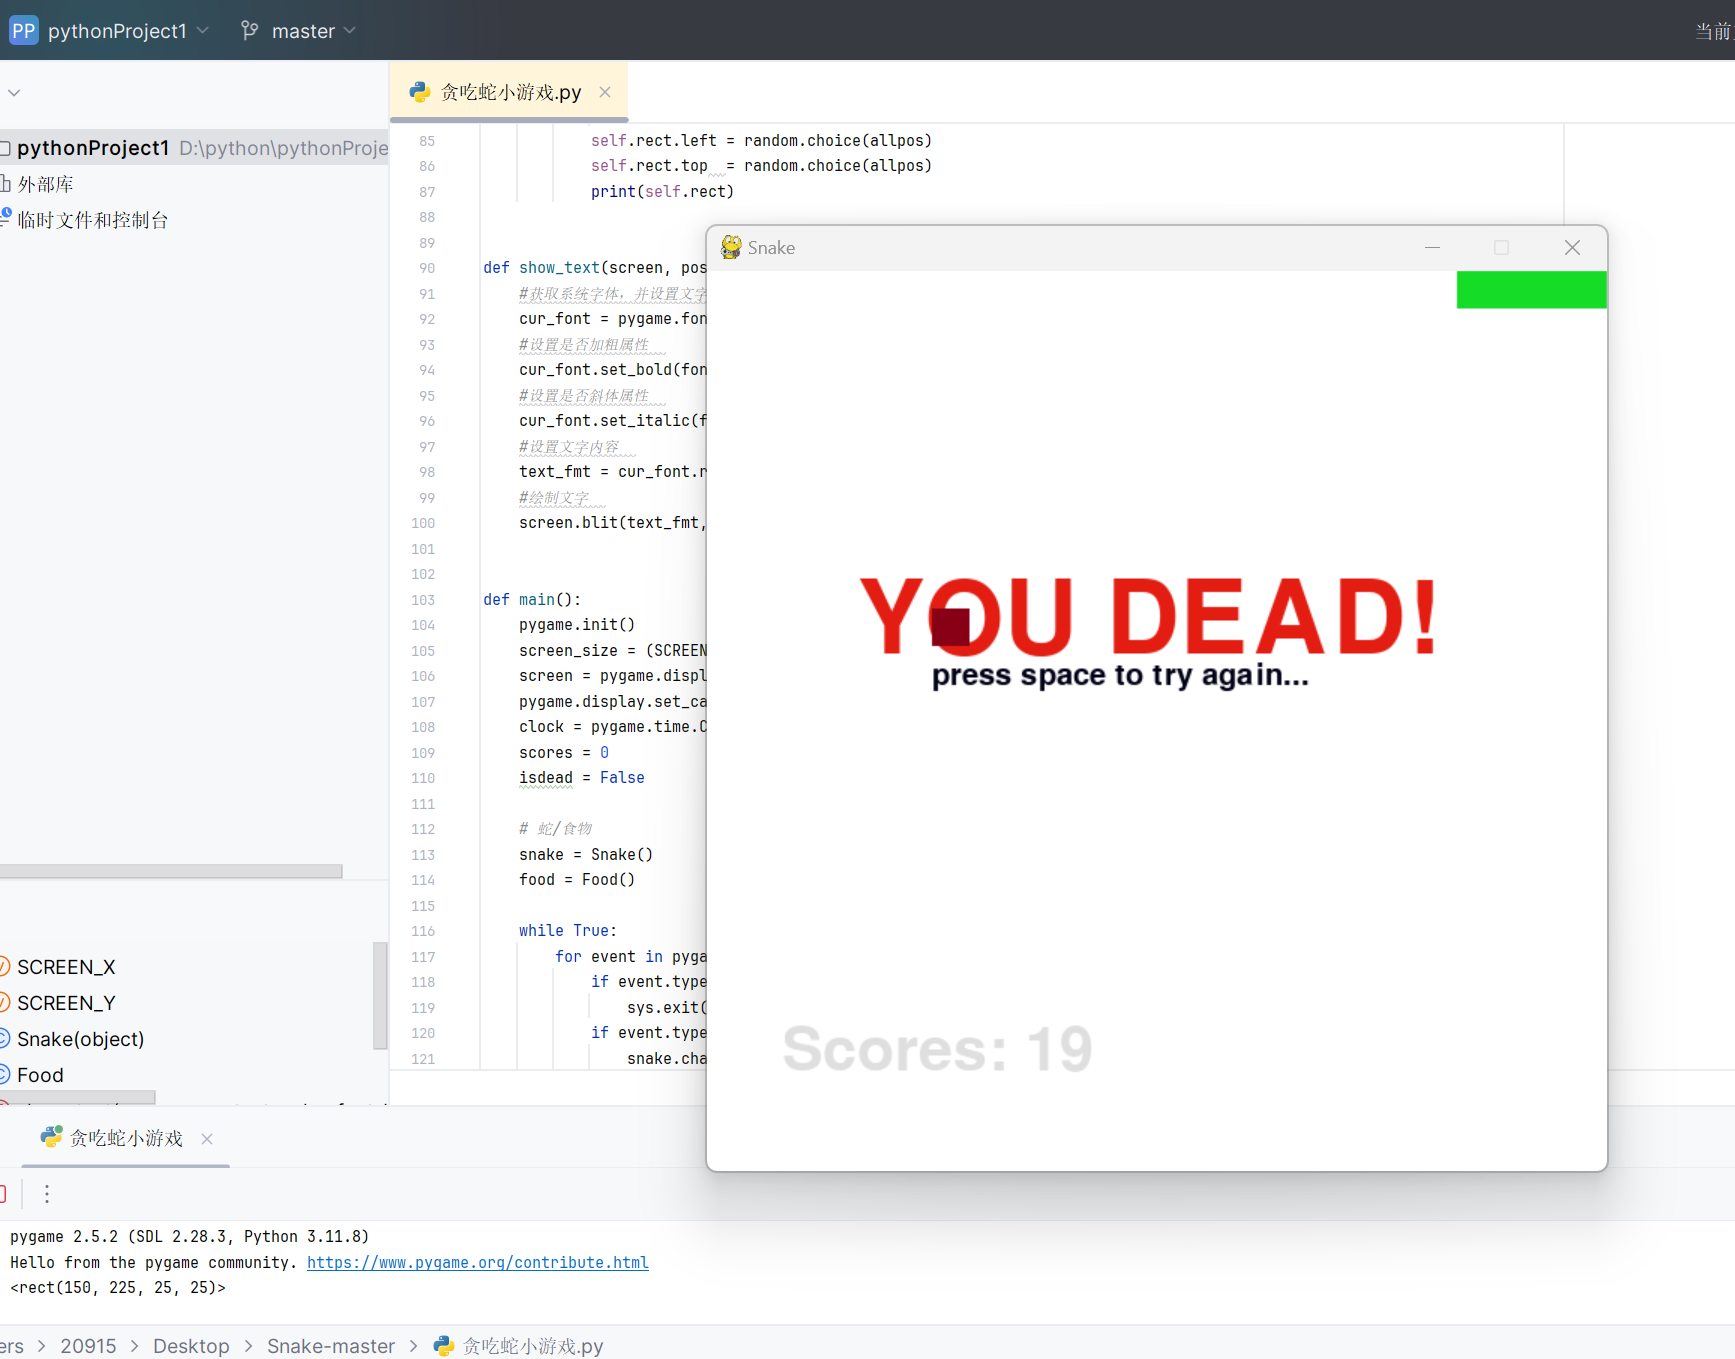The width and height of the screenshot is (1735, 1359).
Task: Click the green food block in Snake
Action: pos(1532,290)
